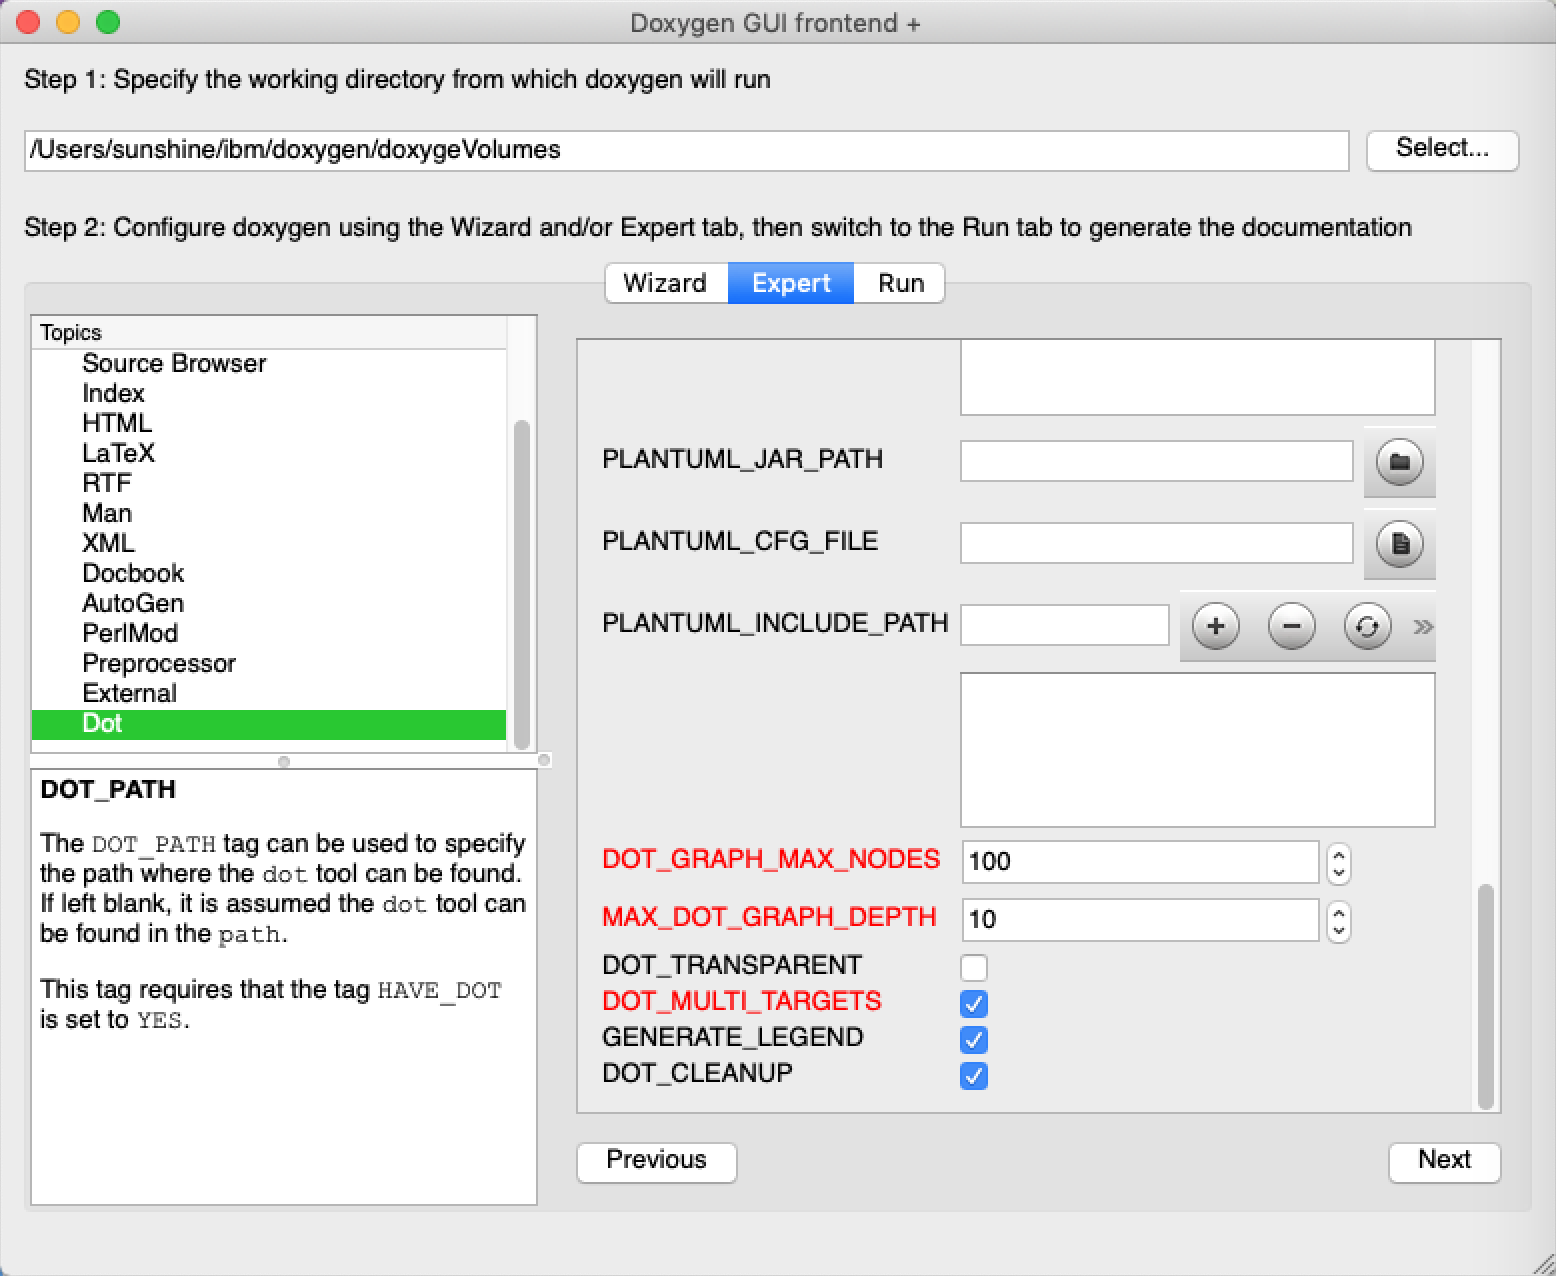Go to Previous topic
This screenshot has height=1276, width=1556.
click(x=657, y=1161)
